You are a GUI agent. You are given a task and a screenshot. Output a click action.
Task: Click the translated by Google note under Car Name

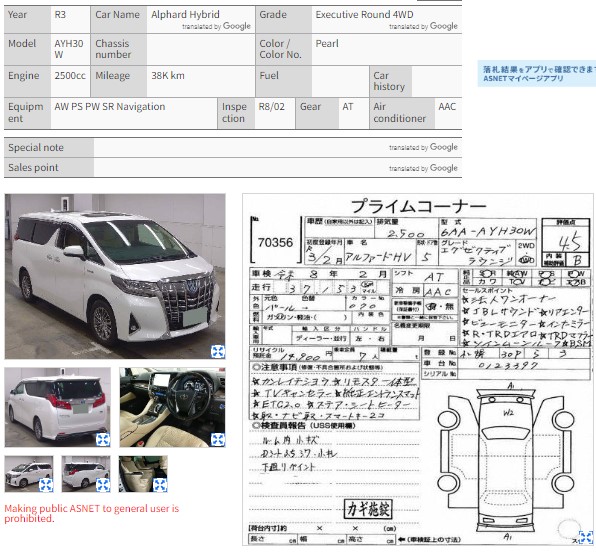click(x=216, y=26)
